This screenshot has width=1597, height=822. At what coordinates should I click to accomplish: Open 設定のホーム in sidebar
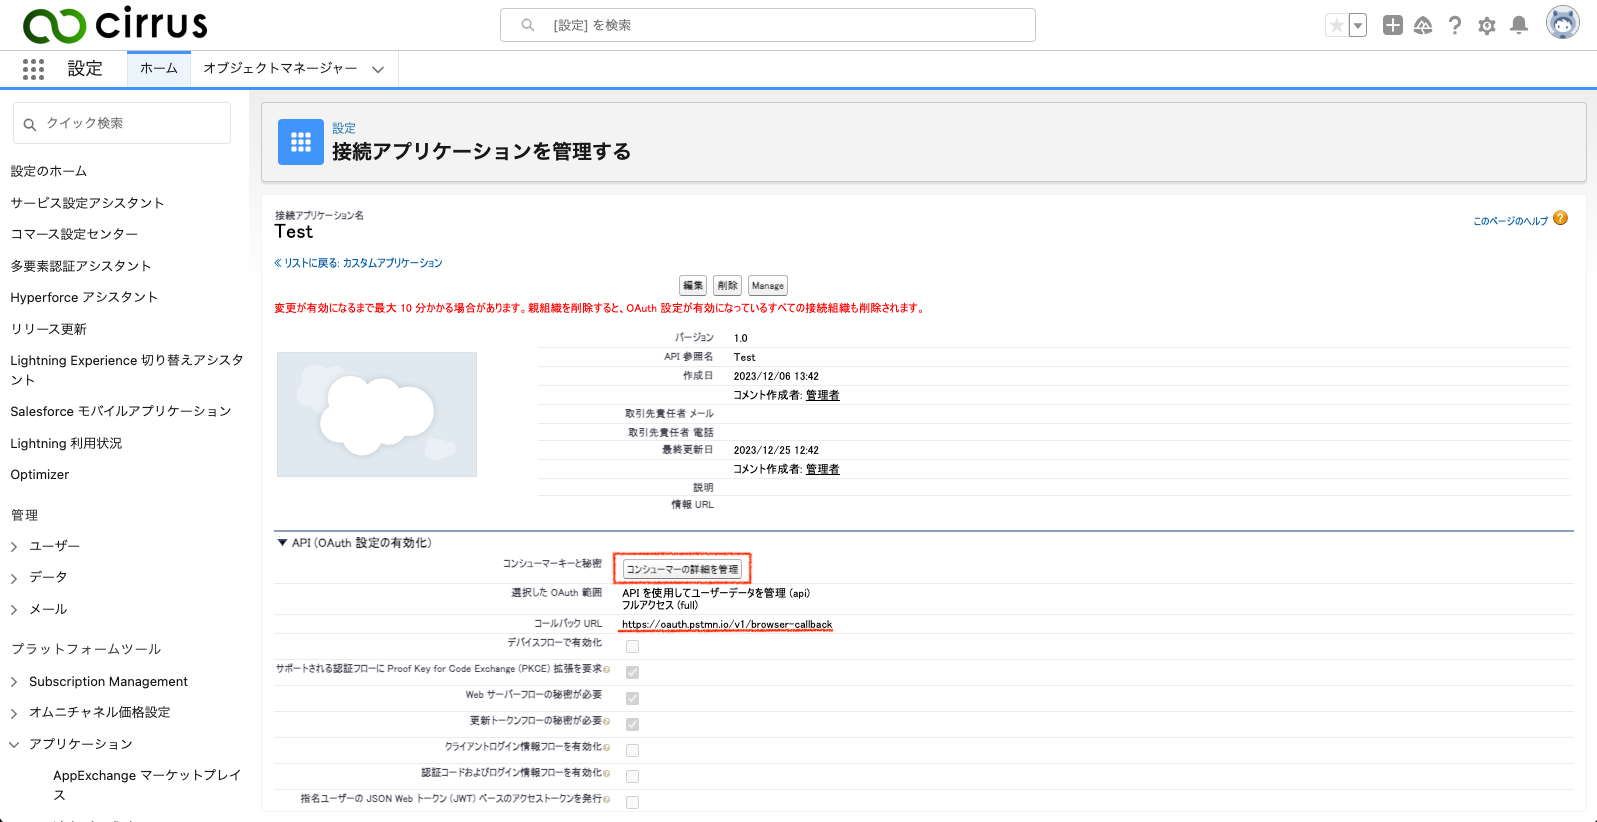click(x=49, y=171)
